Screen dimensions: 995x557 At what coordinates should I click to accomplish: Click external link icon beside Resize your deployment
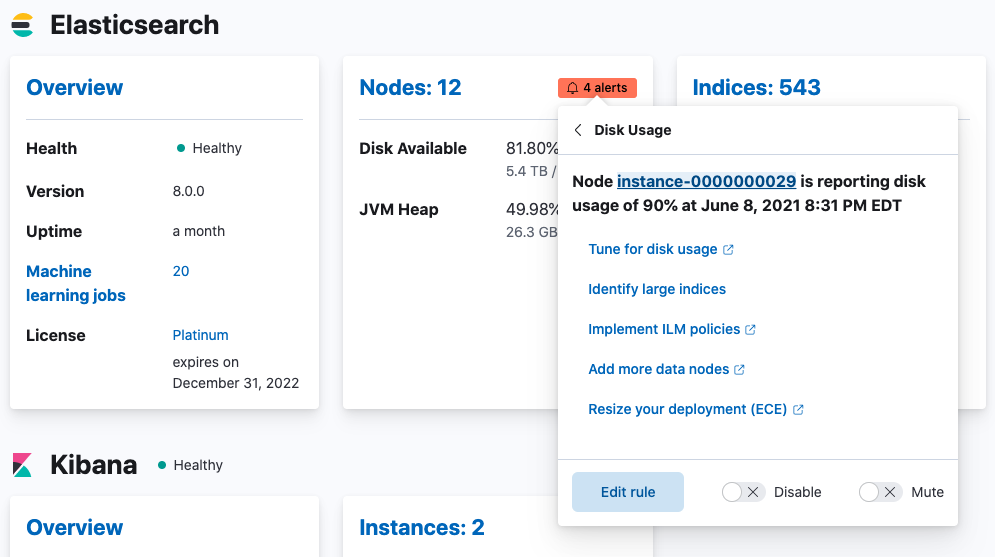point(798,410)
